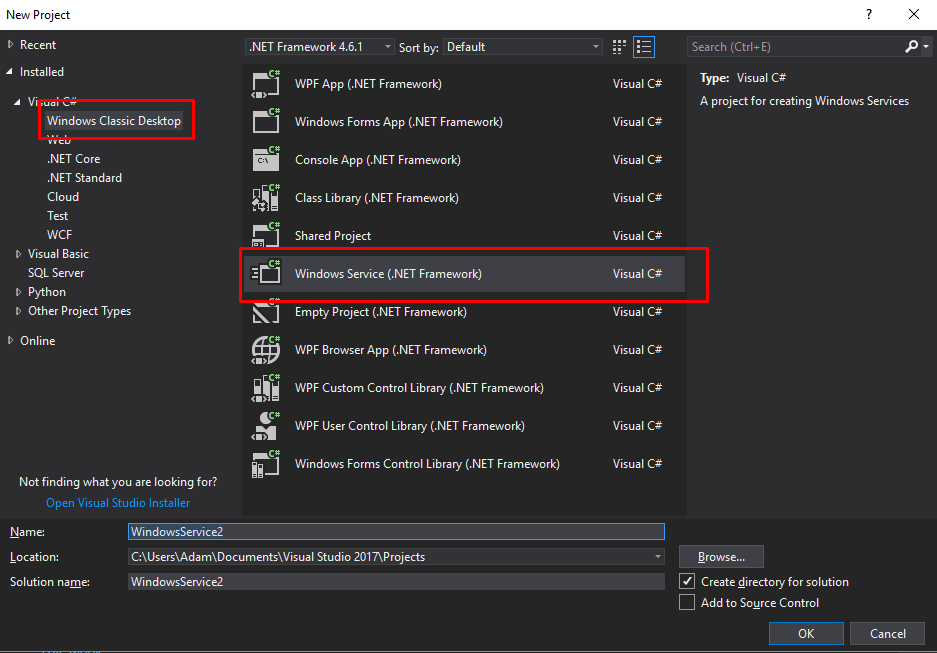
Task: Open Visual Studio Installer link
Action: [x=118, y=503]
